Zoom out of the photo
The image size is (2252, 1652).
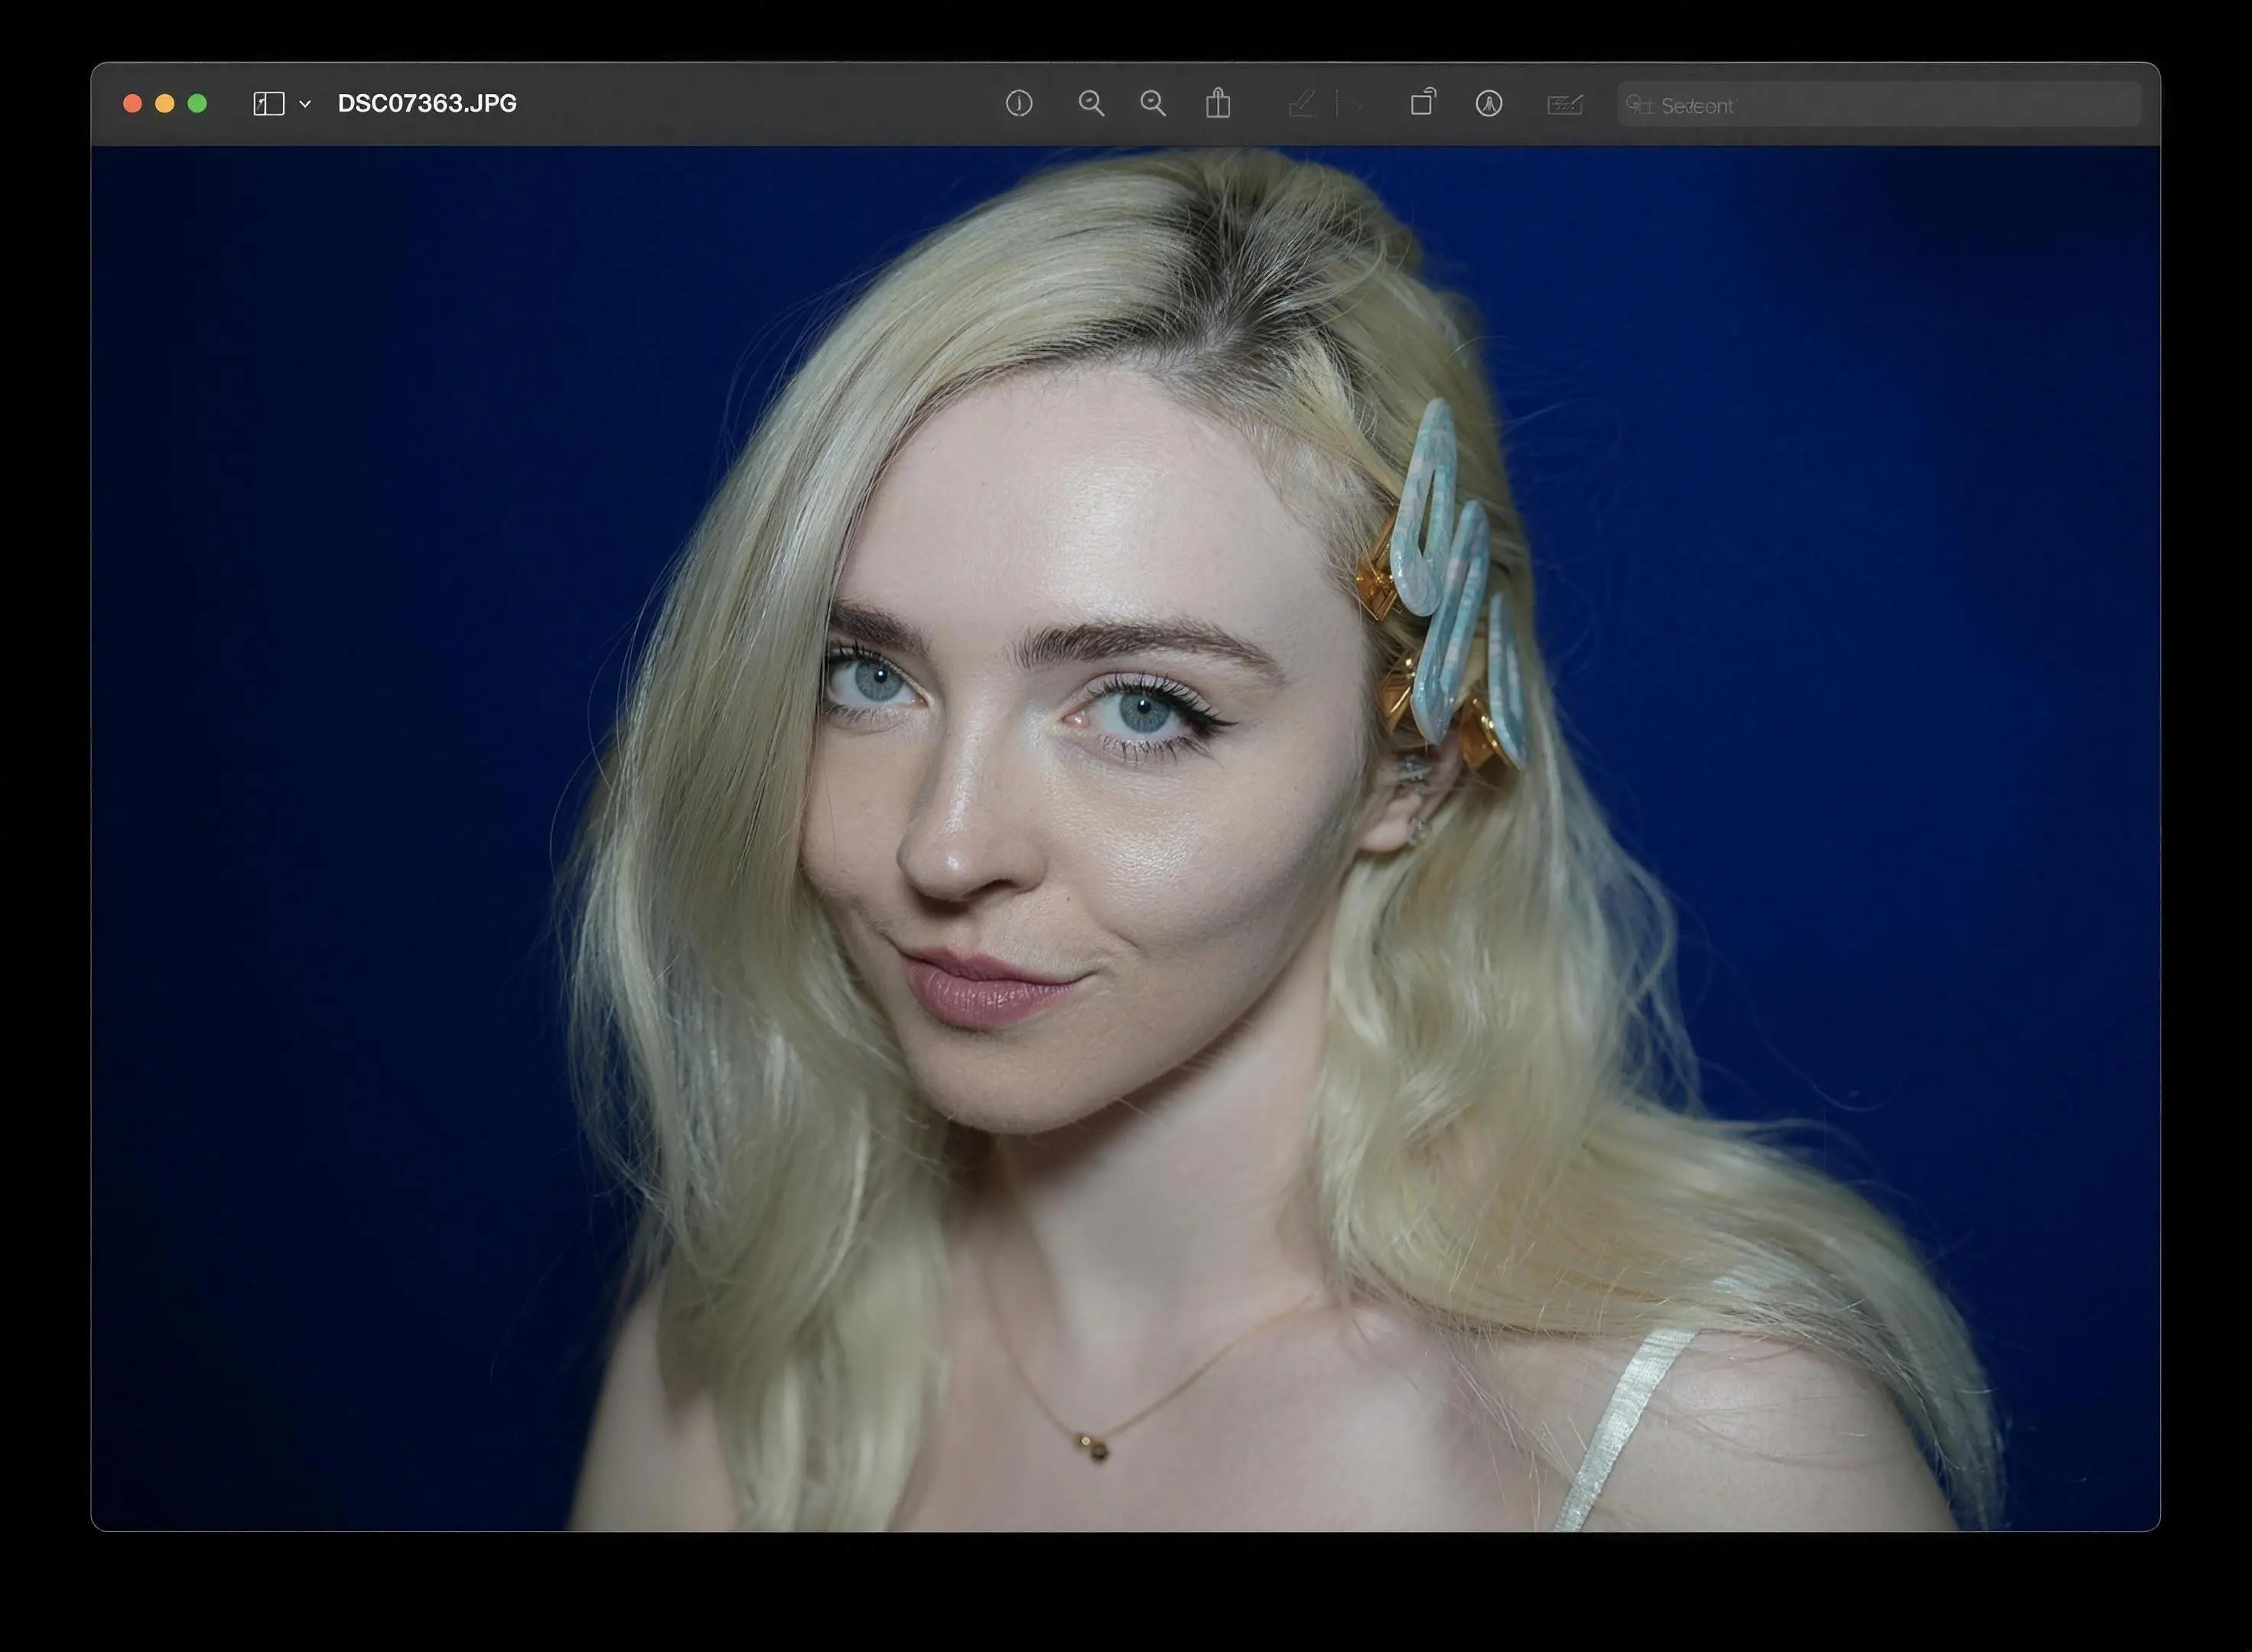[1091, 103]
